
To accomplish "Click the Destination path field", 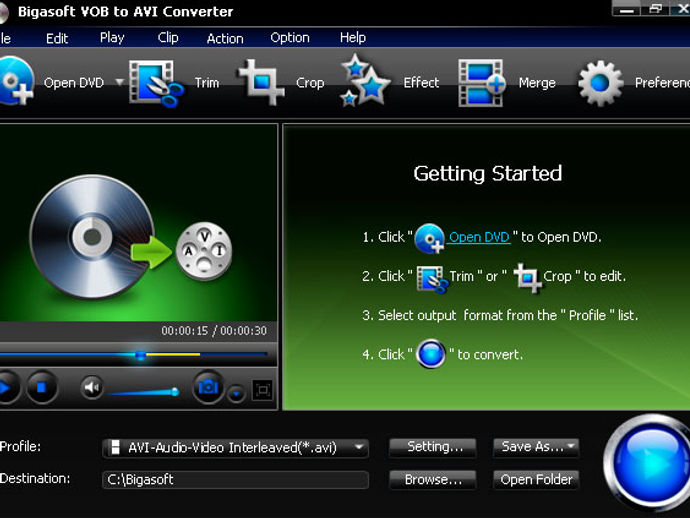I will click(235, 480).
